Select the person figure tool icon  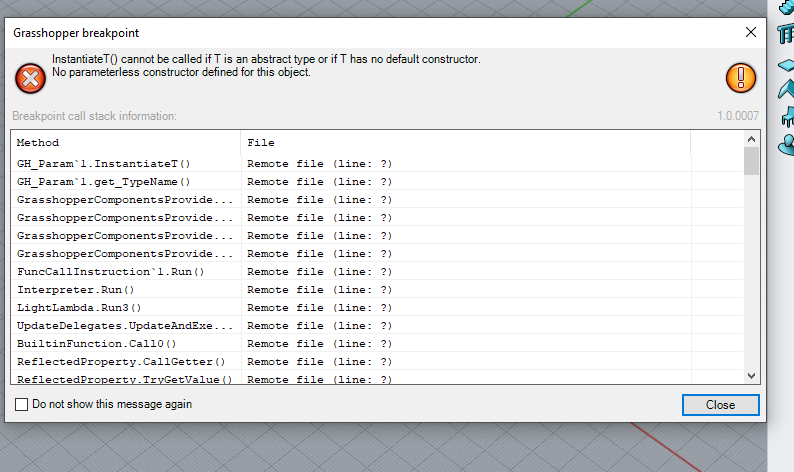(x=786, y=145)
